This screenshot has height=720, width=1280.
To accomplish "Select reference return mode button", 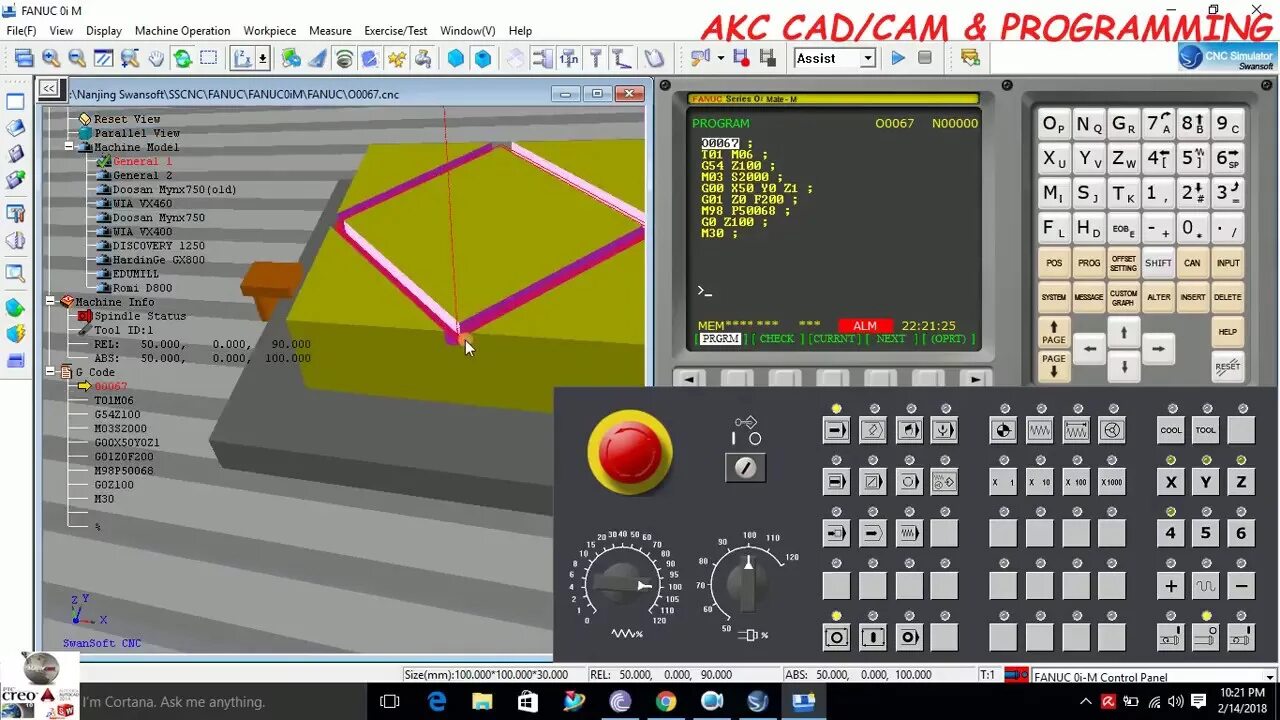I will coord(1002,431).
